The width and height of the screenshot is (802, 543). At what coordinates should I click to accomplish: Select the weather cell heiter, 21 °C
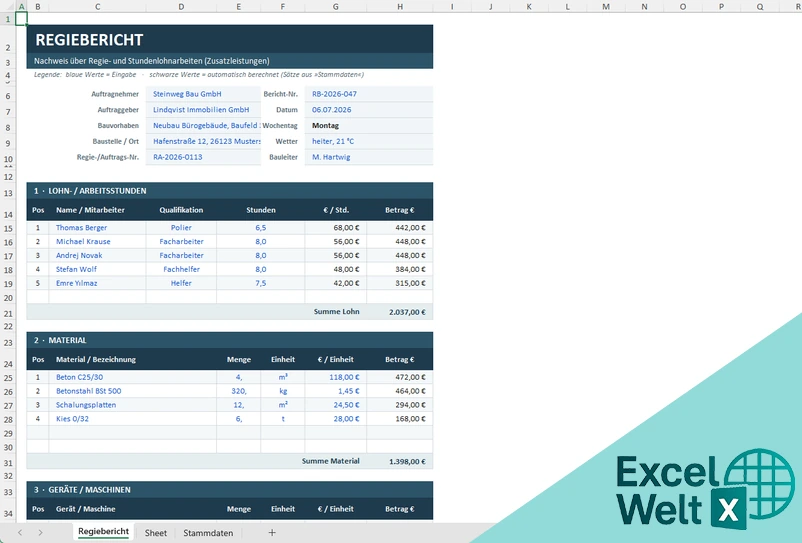369,142
